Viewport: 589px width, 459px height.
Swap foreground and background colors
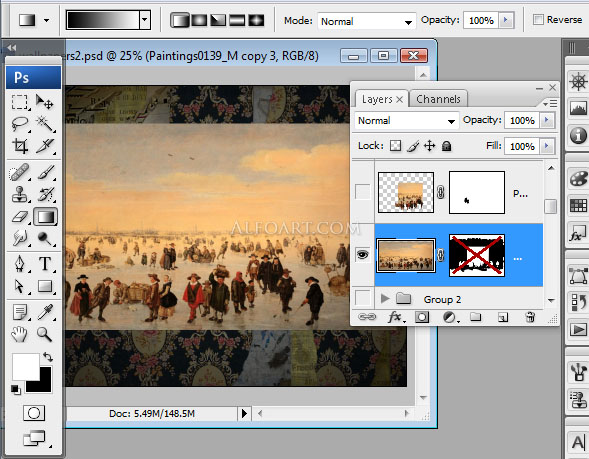click(x=48, y=356)
